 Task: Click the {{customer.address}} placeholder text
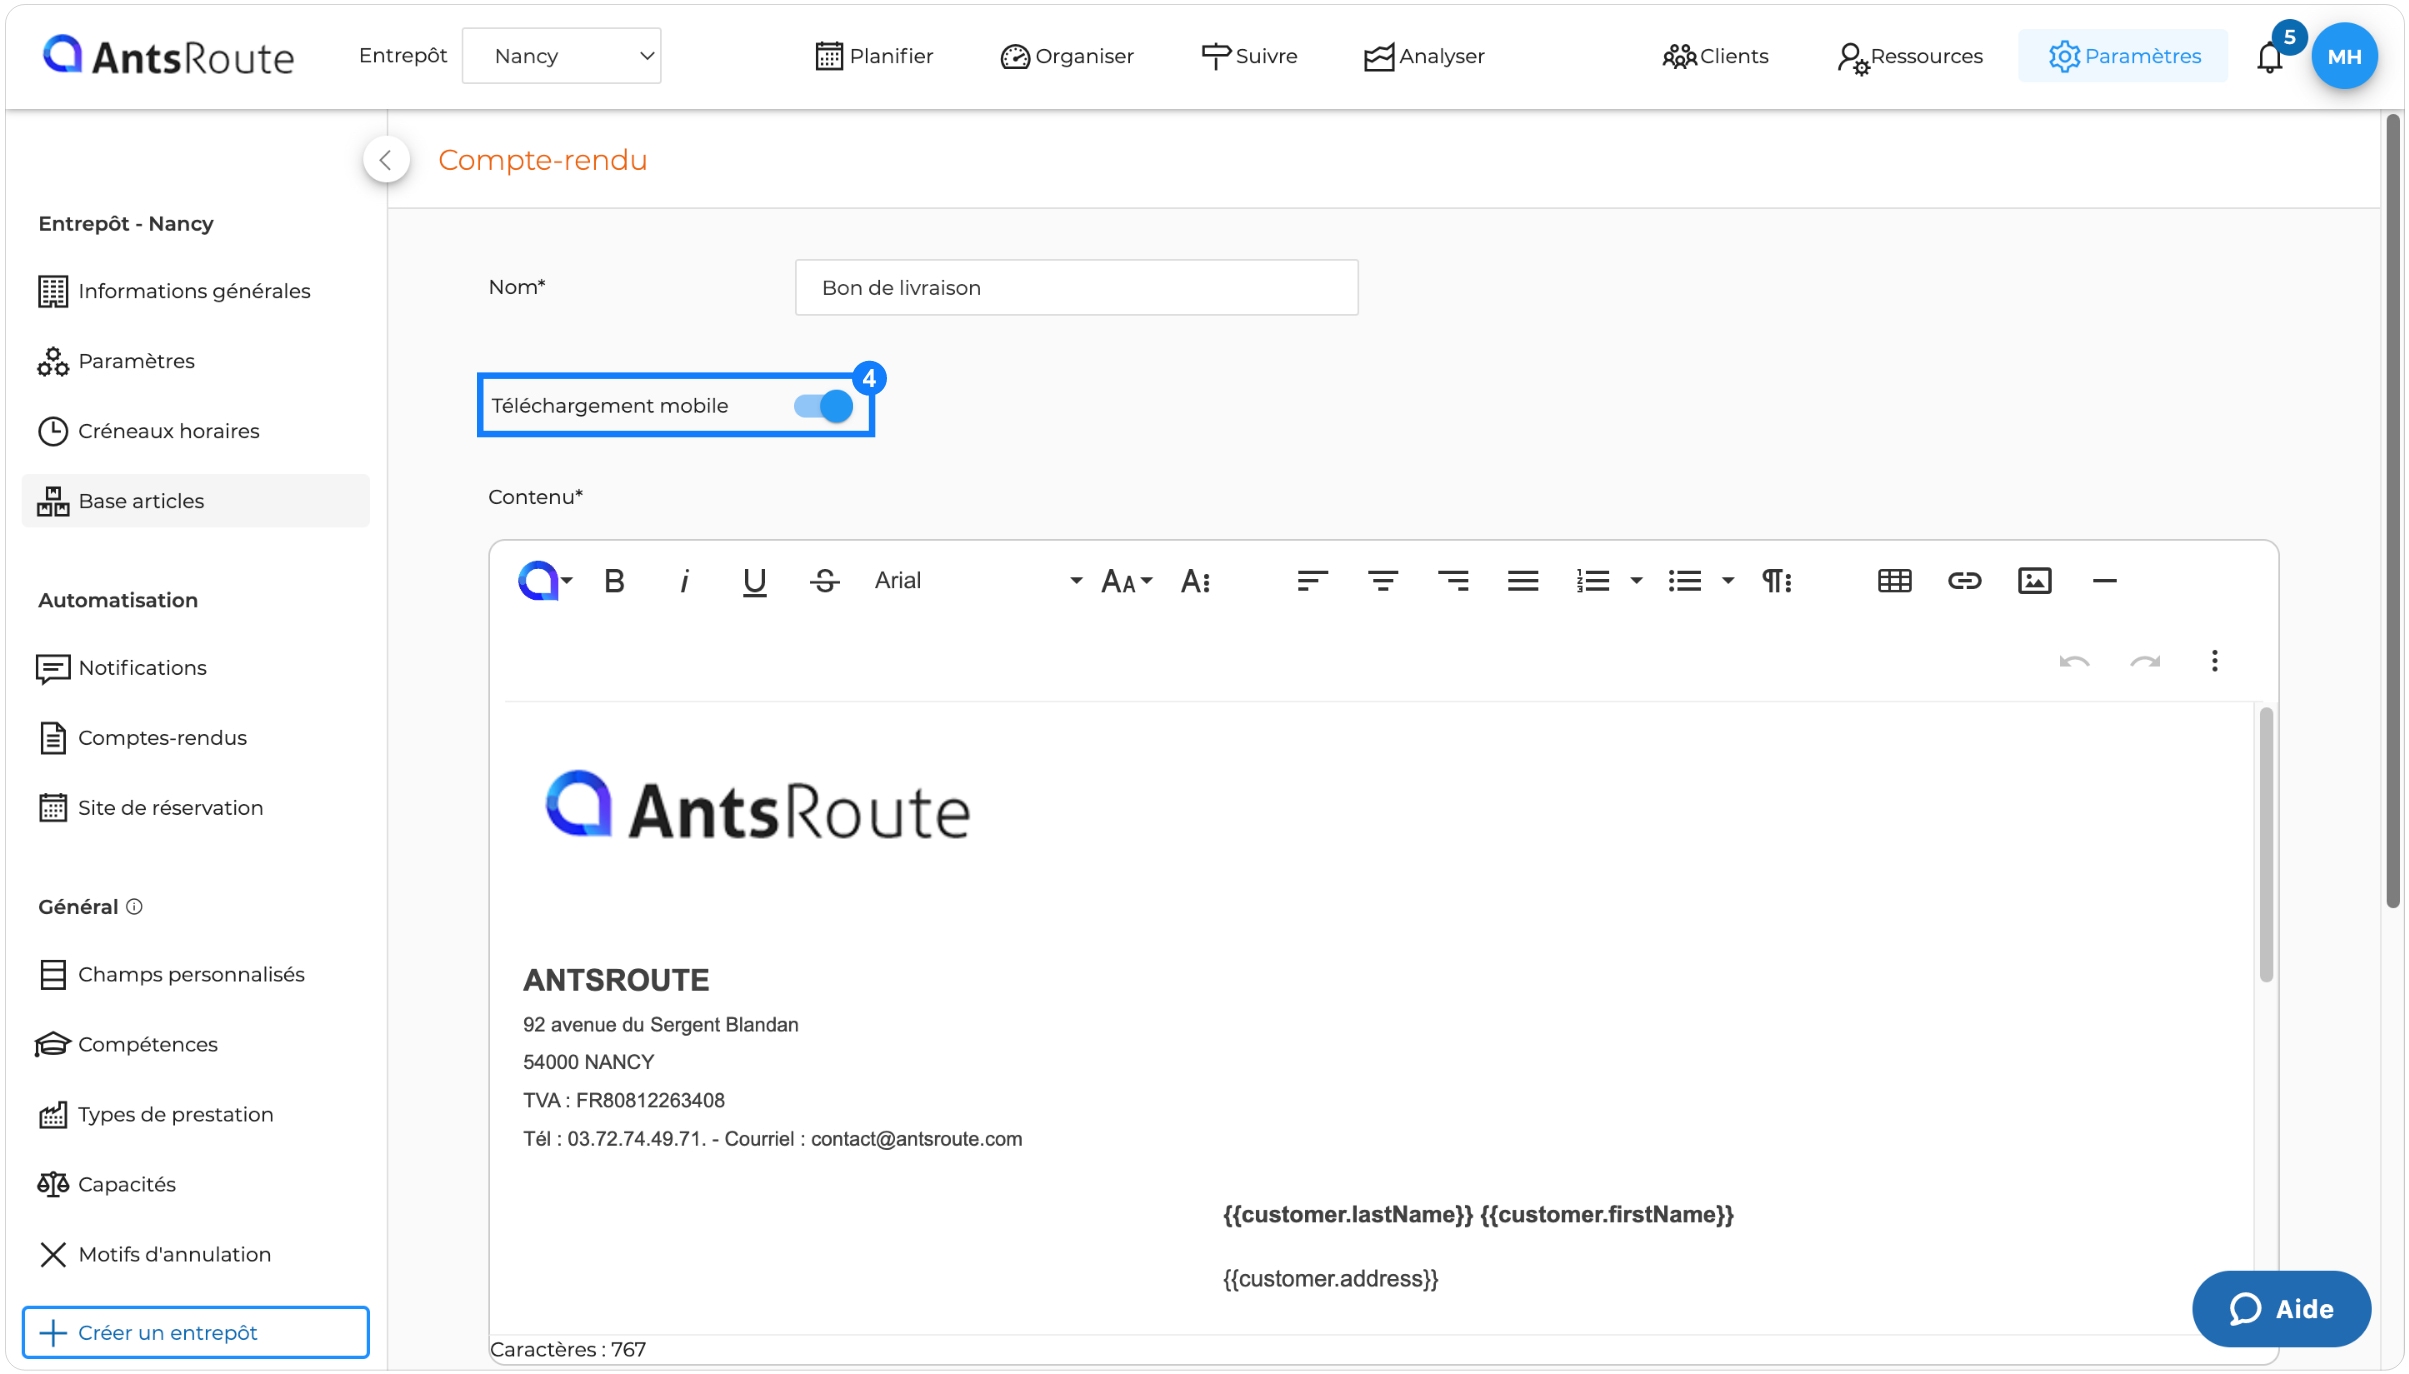pyautogui.click(x=1330, y=1279)
